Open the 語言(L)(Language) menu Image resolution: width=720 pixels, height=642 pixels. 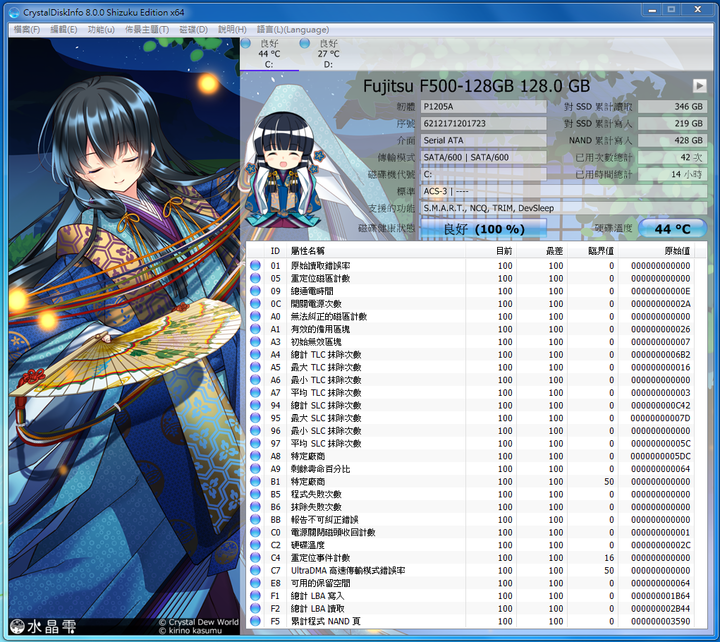(x=292, y=30)
